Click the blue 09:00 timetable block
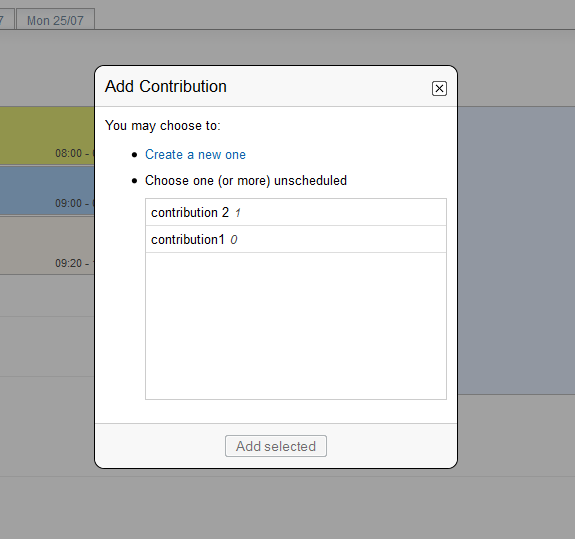Image resolution: width=575 pixels, height=539 pixels. (47, 191)
